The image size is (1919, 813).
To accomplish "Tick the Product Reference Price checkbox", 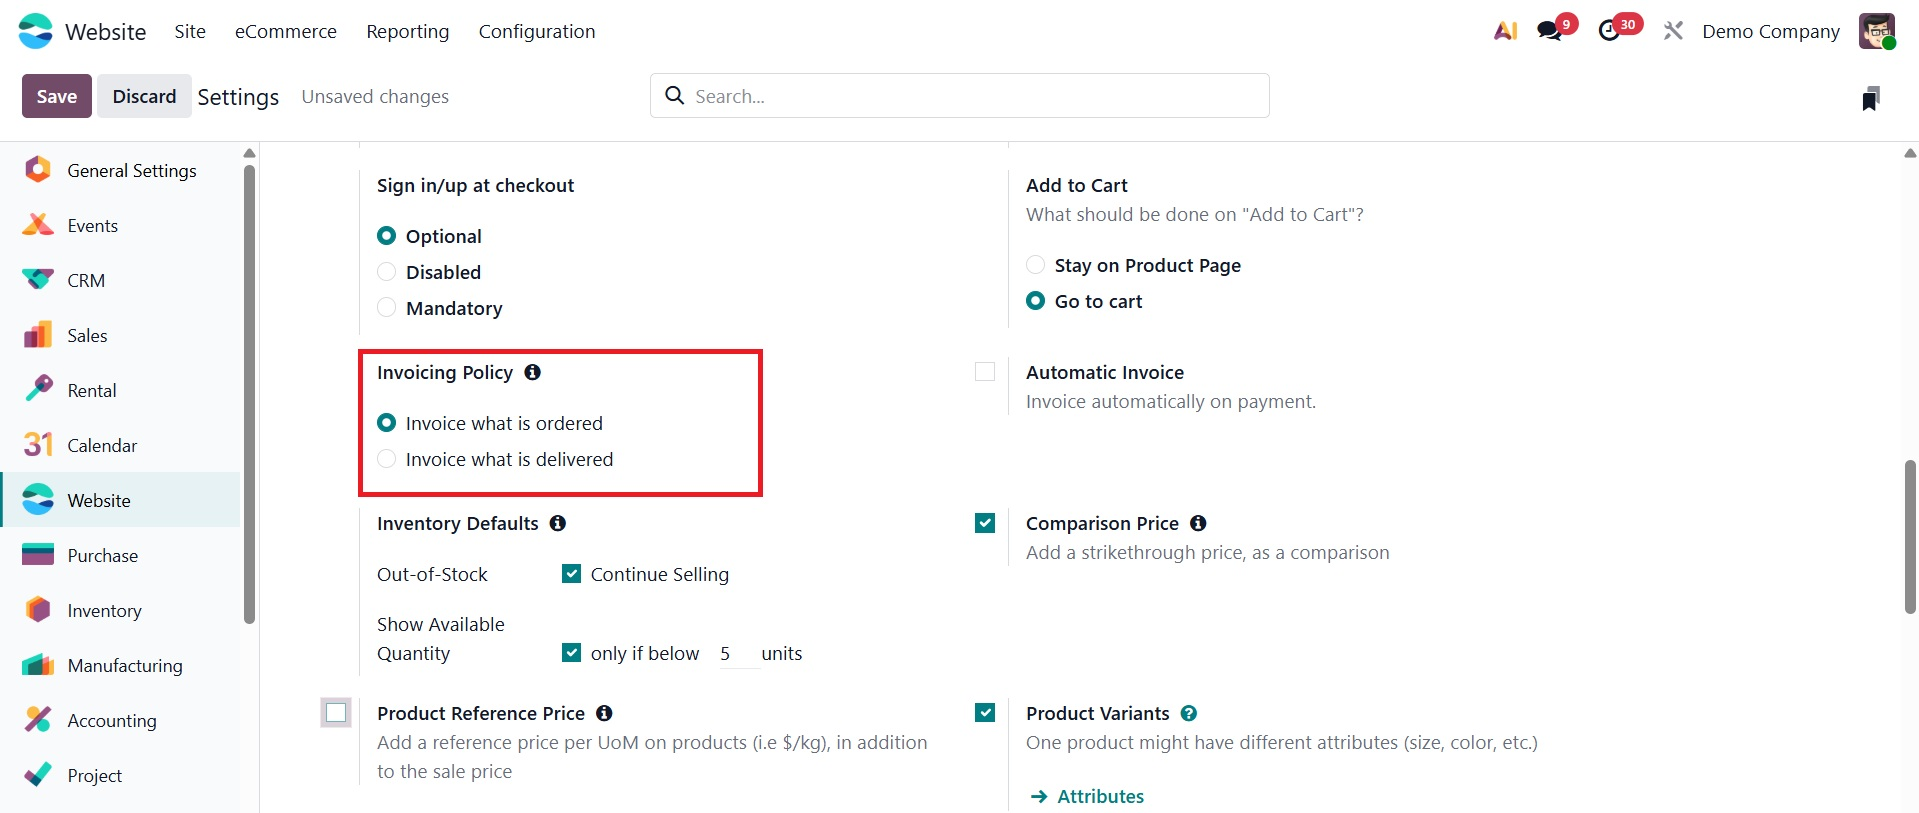I will (336, 713).
